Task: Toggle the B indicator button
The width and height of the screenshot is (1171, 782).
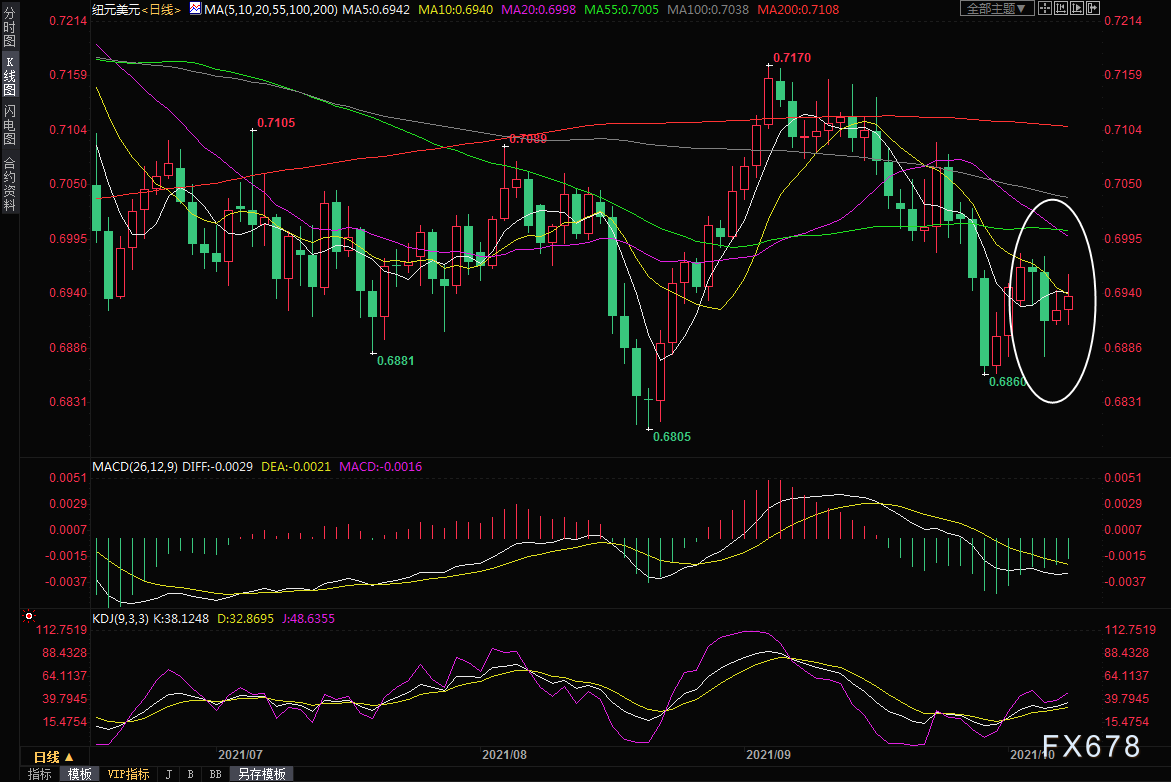Action: (190, 774)
